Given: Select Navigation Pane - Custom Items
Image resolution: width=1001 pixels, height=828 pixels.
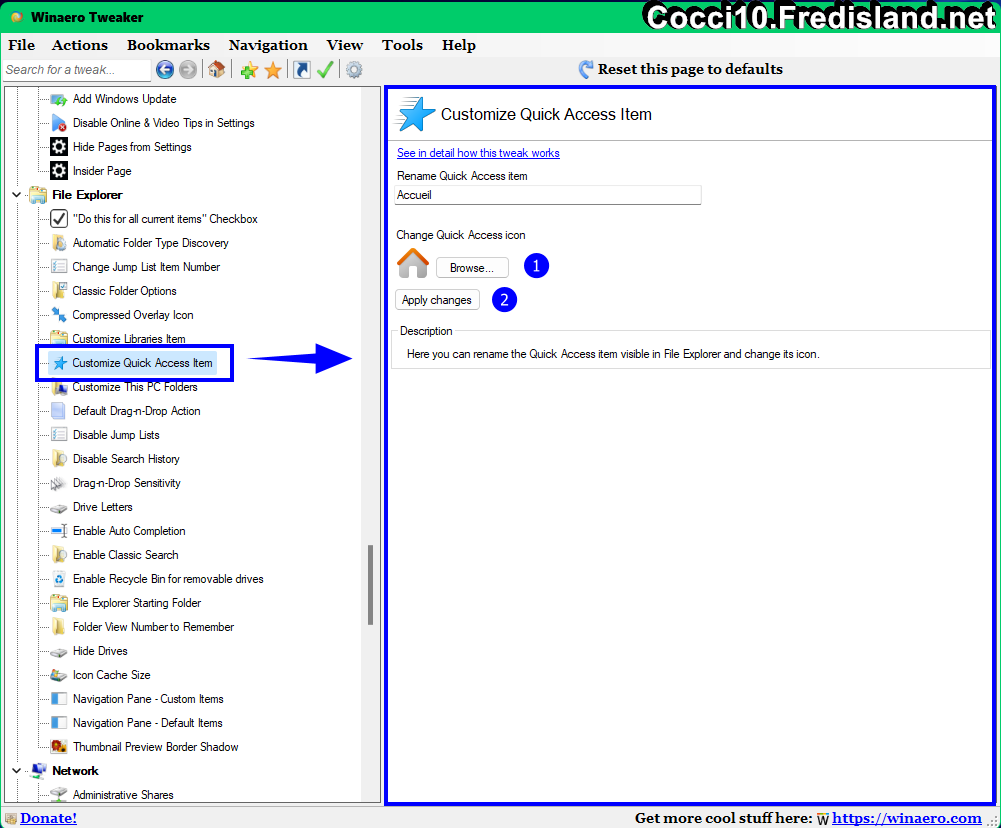Looking at the screenshot, I should click(148, 699).
